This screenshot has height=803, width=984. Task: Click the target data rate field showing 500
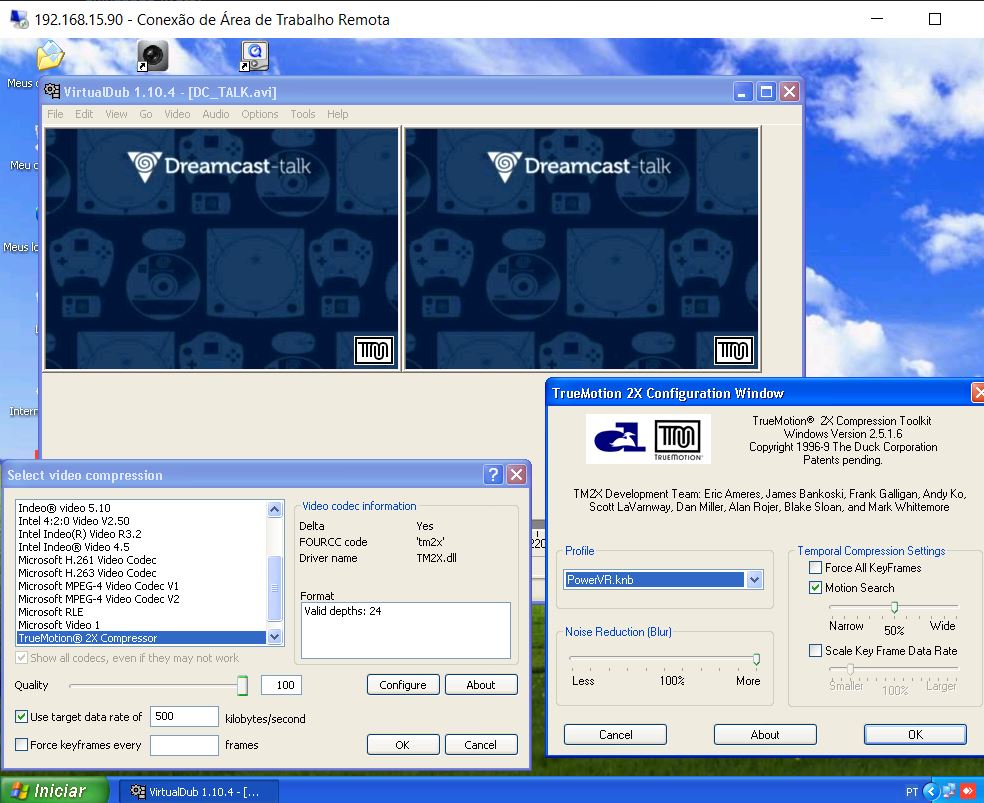[184, 716]
